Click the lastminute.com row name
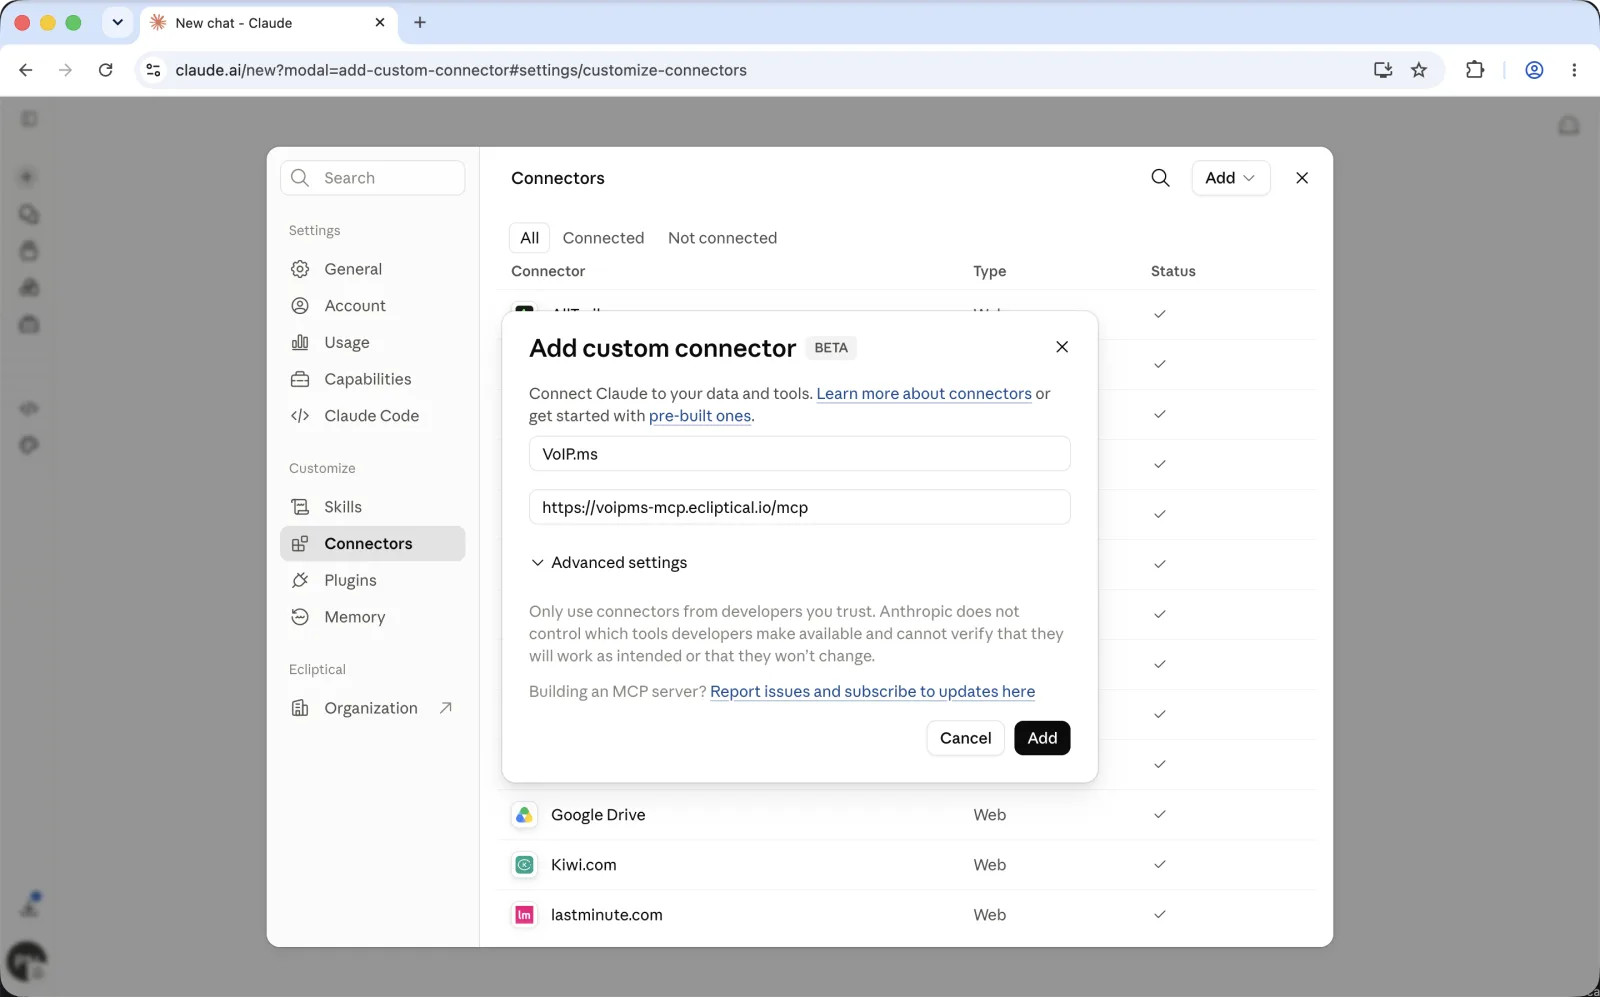Viewport: 1600px width, 997px height. pos(606,915)
